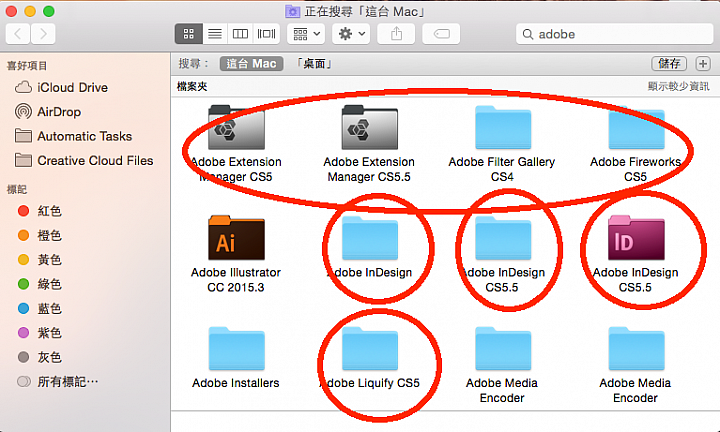Go forward with the right arrow button

pyautogui.click(x=43, y=34)
